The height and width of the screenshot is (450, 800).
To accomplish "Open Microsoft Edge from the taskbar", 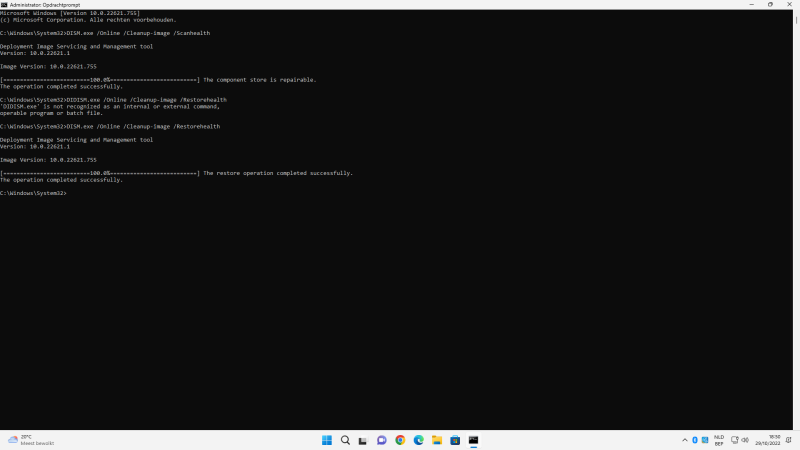I will (x=418, y=440).
